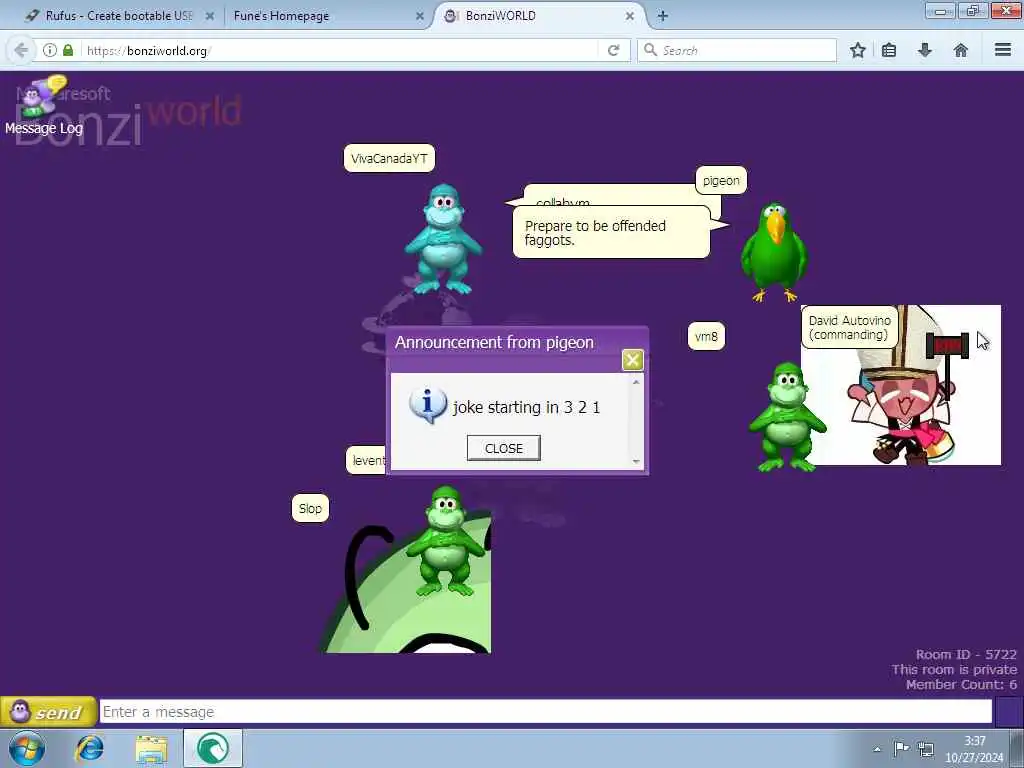Click the CLOSE button in announcement
Screen dimensions: 1024x768
point(504,448)
